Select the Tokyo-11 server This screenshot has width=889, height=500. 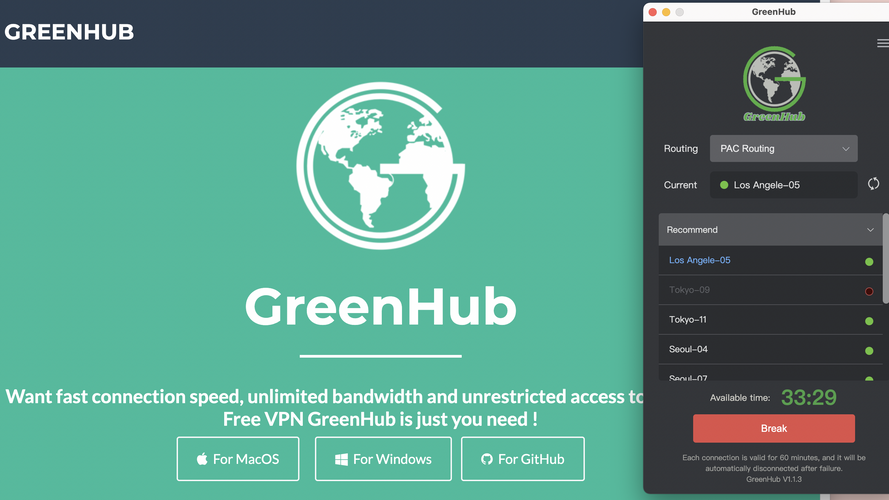[770, 320]
